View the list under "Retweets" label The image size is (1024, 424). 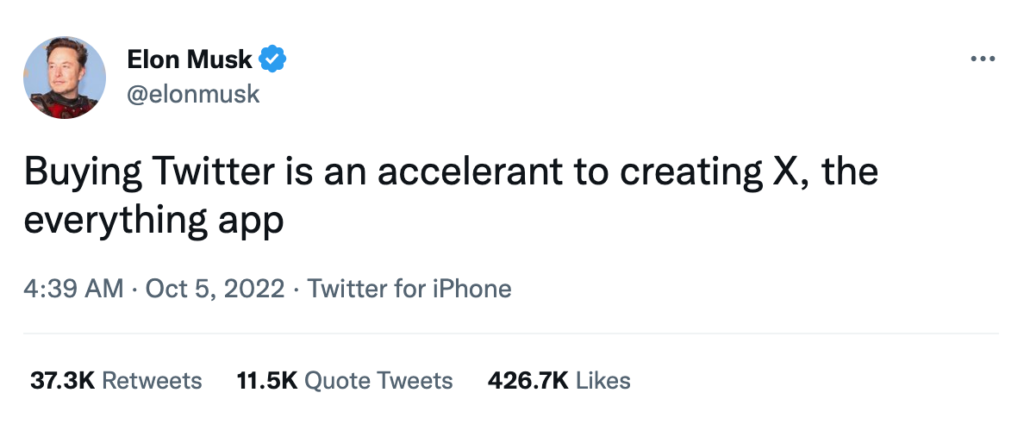click(152, 381)
